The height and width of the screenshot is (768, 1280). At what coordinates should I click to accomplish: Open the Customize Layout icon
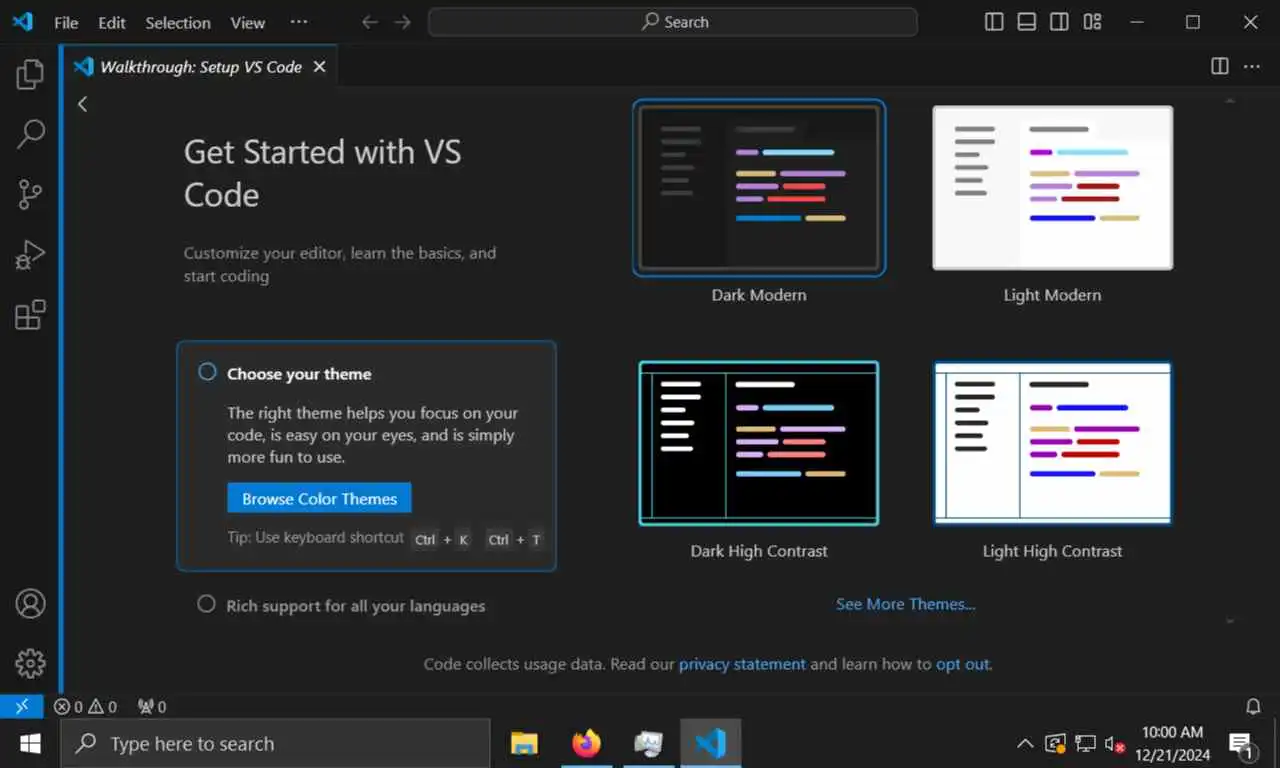click(1092, 22)
